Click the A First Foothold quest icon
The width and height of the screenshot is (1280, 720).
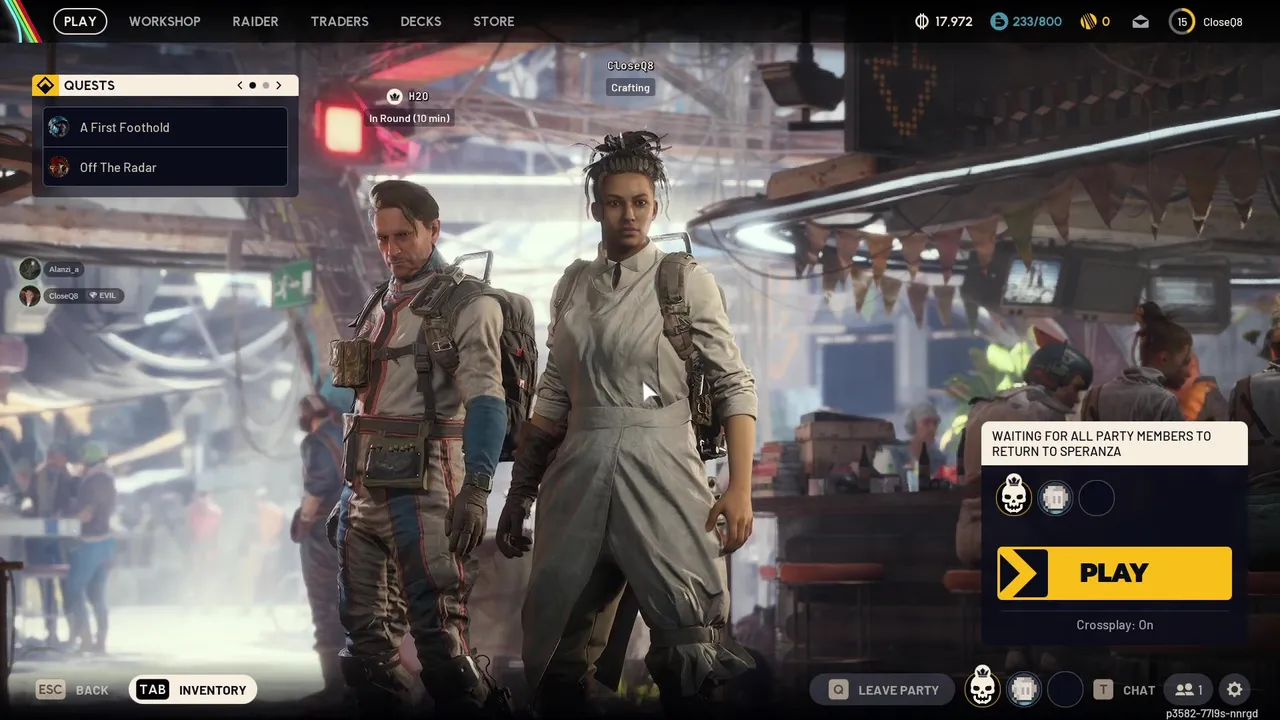59,127
